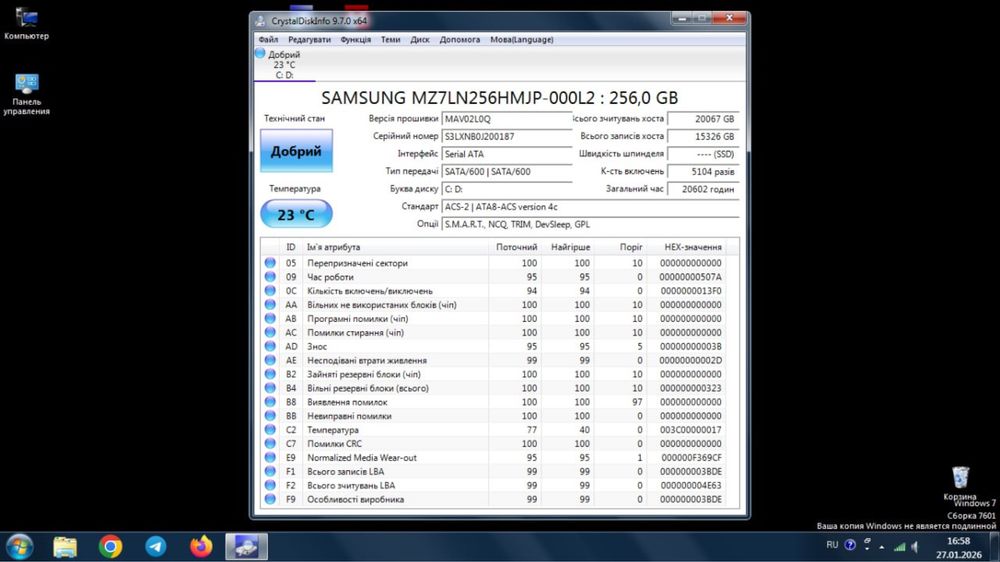1000x562 pixels.
Task: Click status icon of Температура attribute row
Action: (270, 430)
